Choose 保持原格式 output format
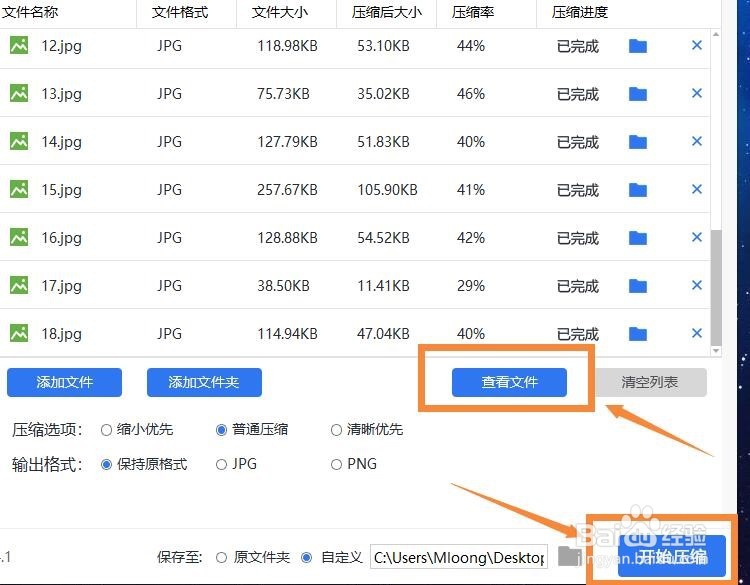The image size is (750, 585). point(144,464)
